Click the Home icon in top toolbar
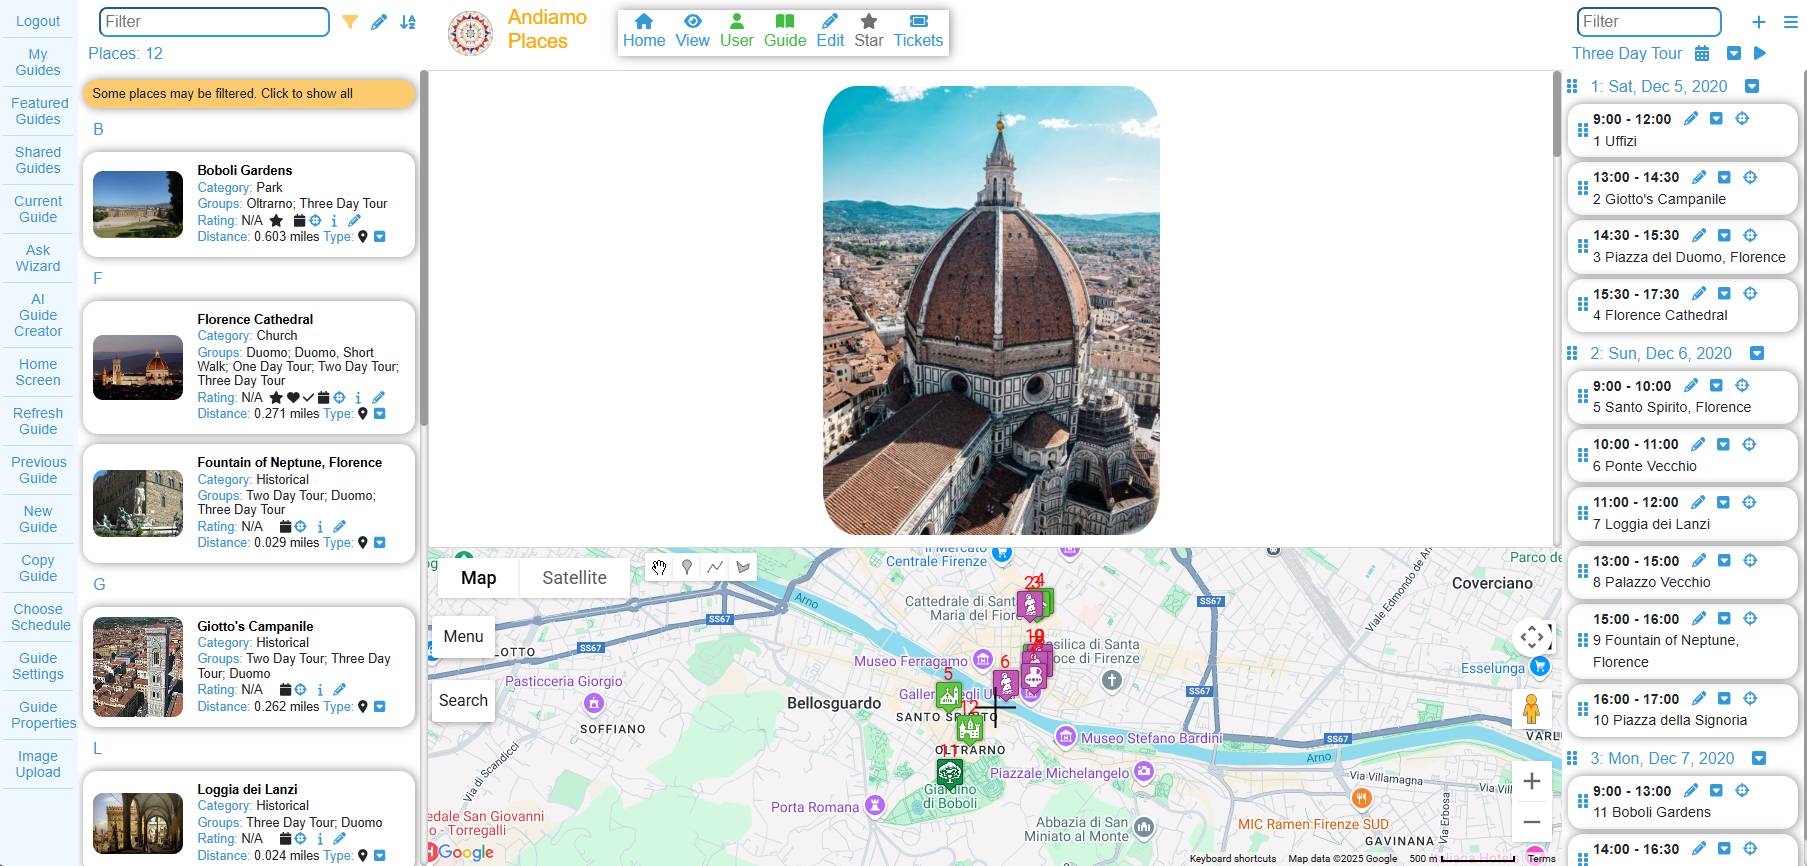The image size is (1807, 866). coord(644,31)
